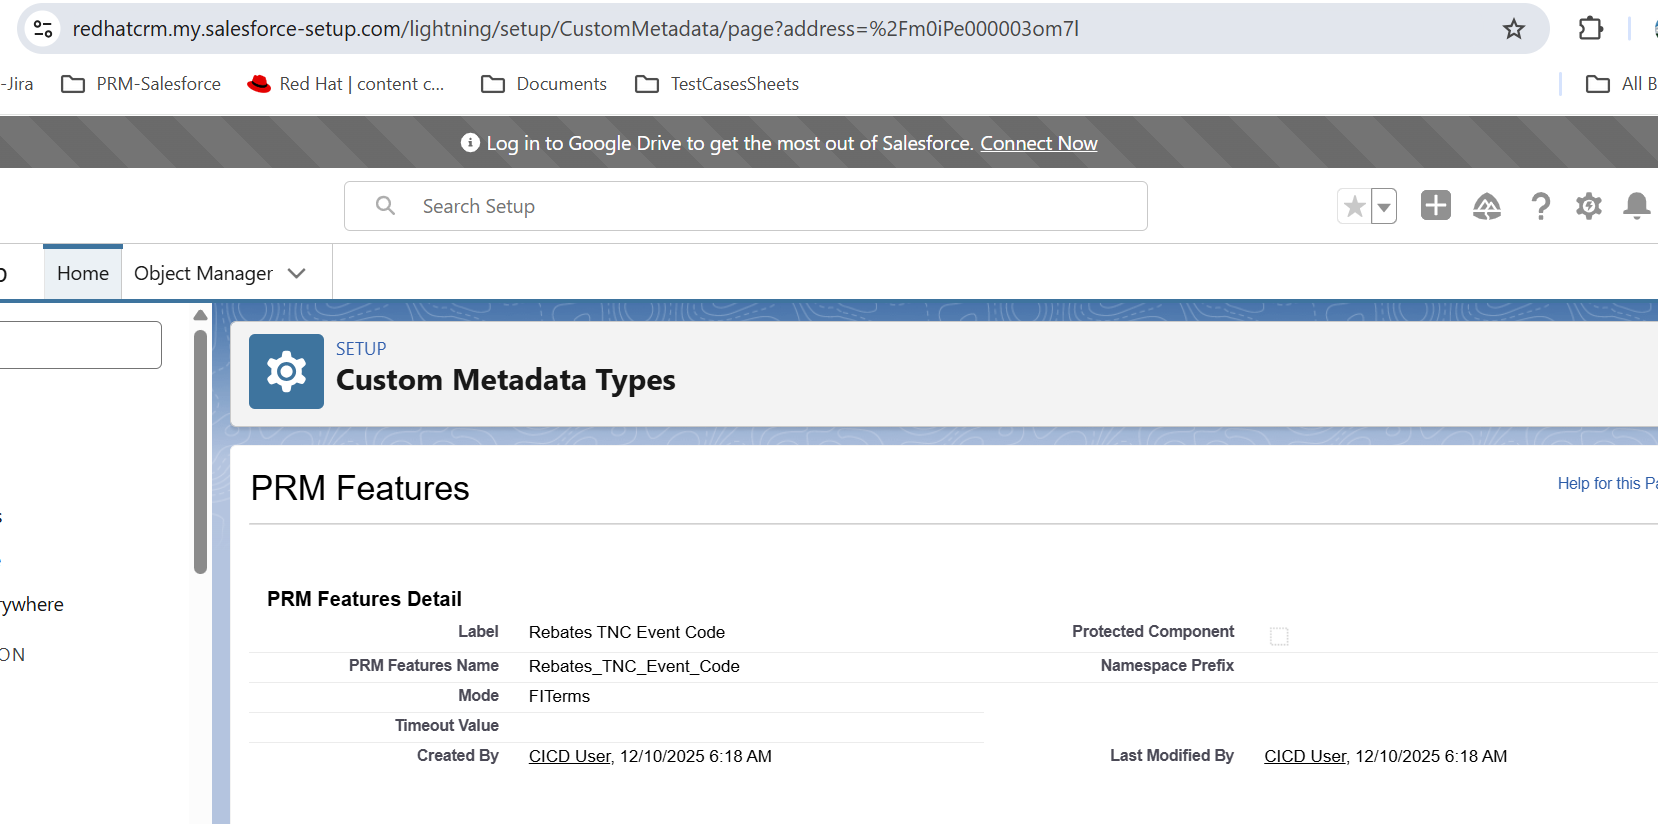Click the sidebar scroll up arrow

pyautogui.click(x=200, y=315)
